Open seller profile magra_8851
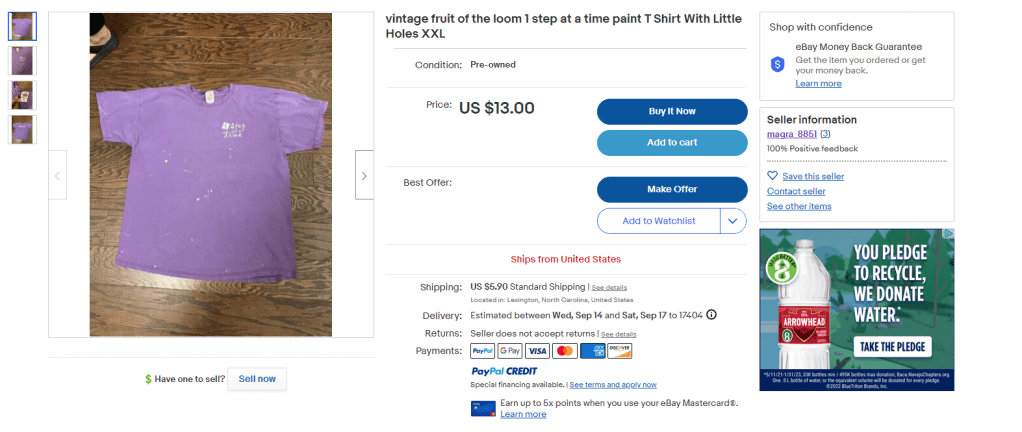Viewport: 1022px width, 432px height. point(792,134)
